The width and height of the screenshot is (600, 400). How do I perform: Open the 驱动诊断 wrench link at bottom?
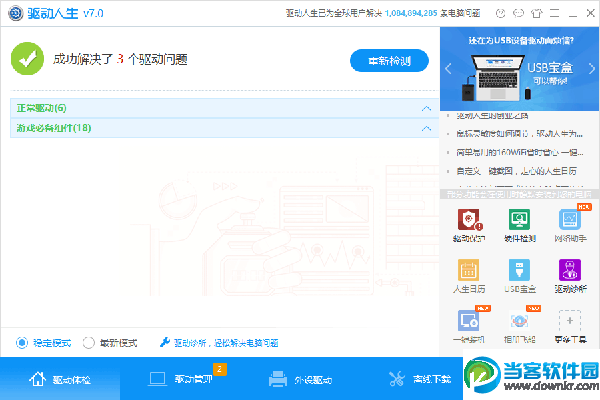219,343
